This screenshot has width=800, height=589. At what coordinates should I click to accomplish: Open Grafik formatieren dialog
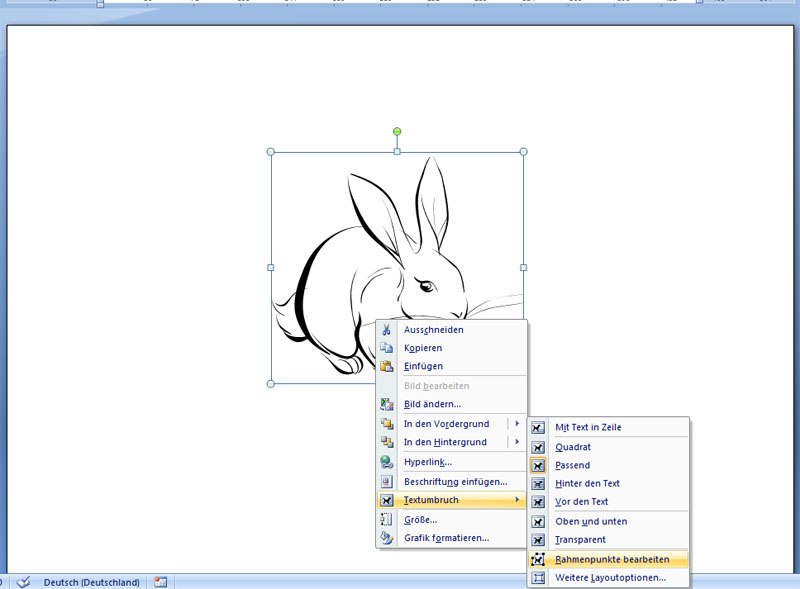446,538
